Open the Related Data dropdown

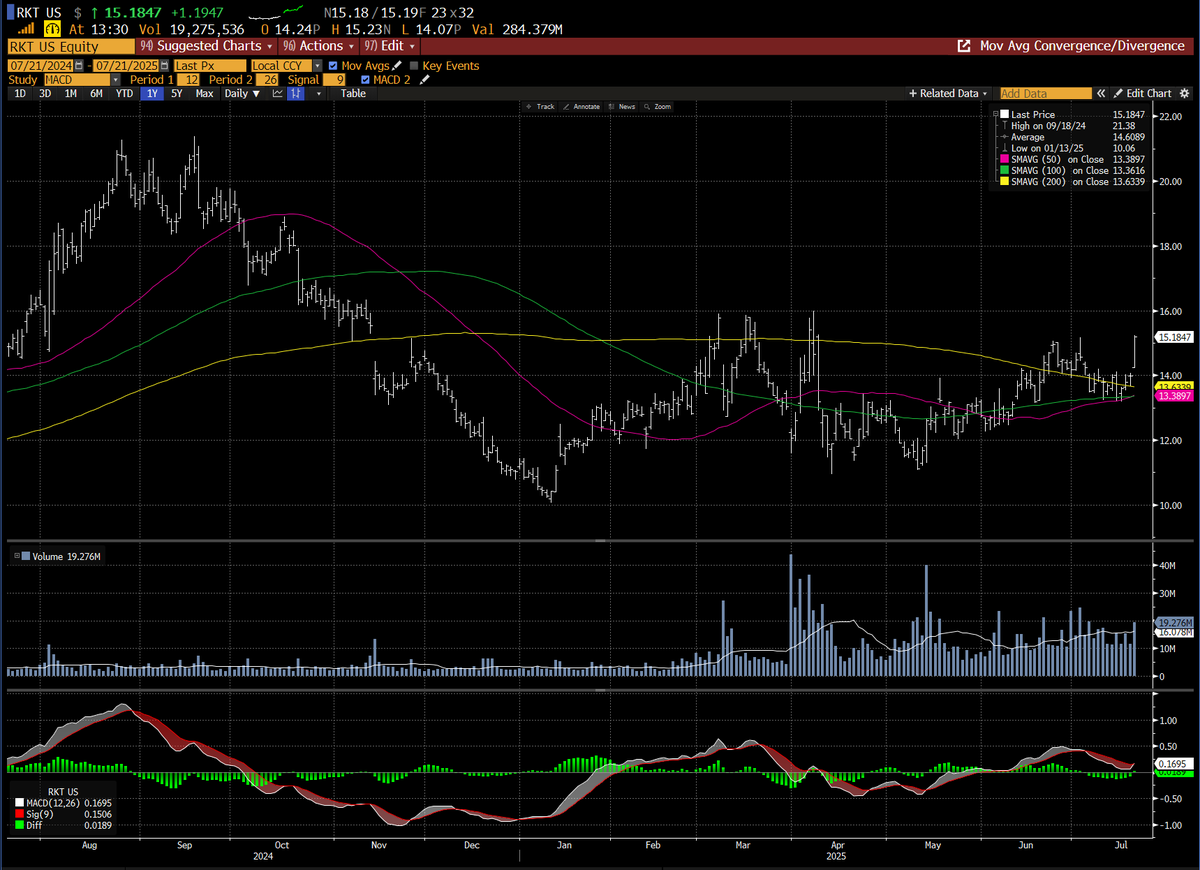(x=948, y=93)
